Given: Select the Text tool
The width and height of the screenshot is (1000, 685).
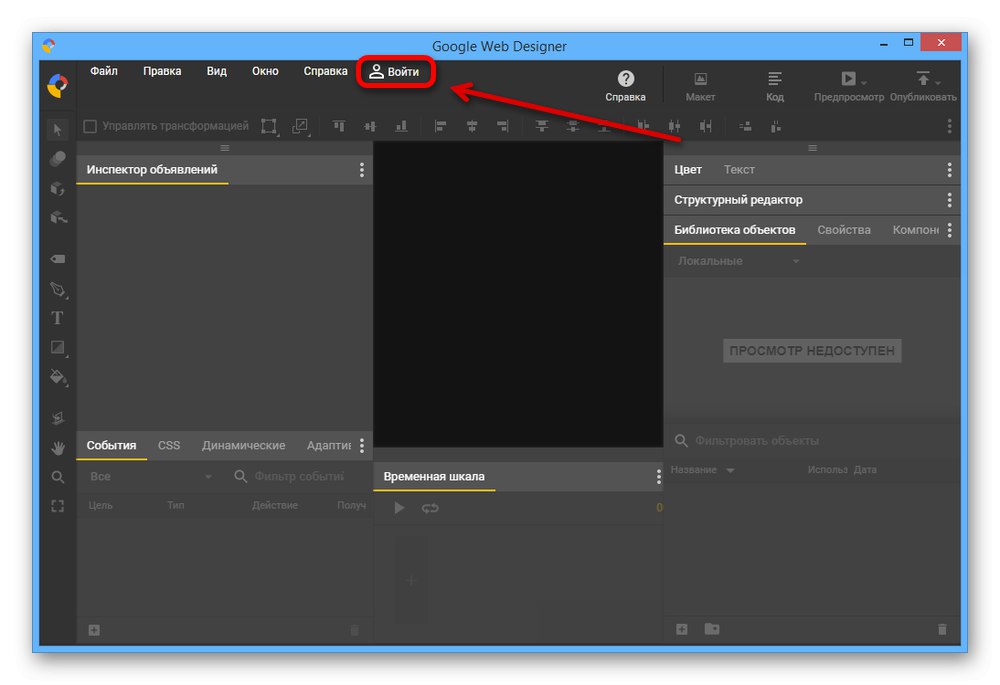Looking at the screenshot, I should [x=58, y=318].
